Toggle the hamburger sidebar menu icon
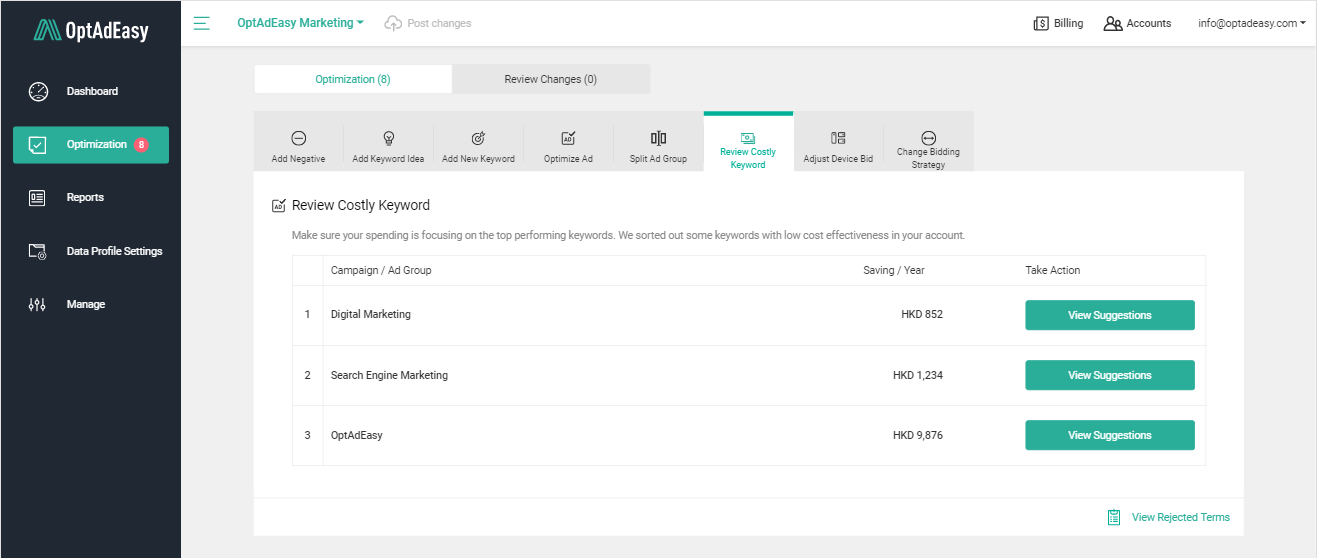The height and width of the screenshot is (558, 1317). 202,23
